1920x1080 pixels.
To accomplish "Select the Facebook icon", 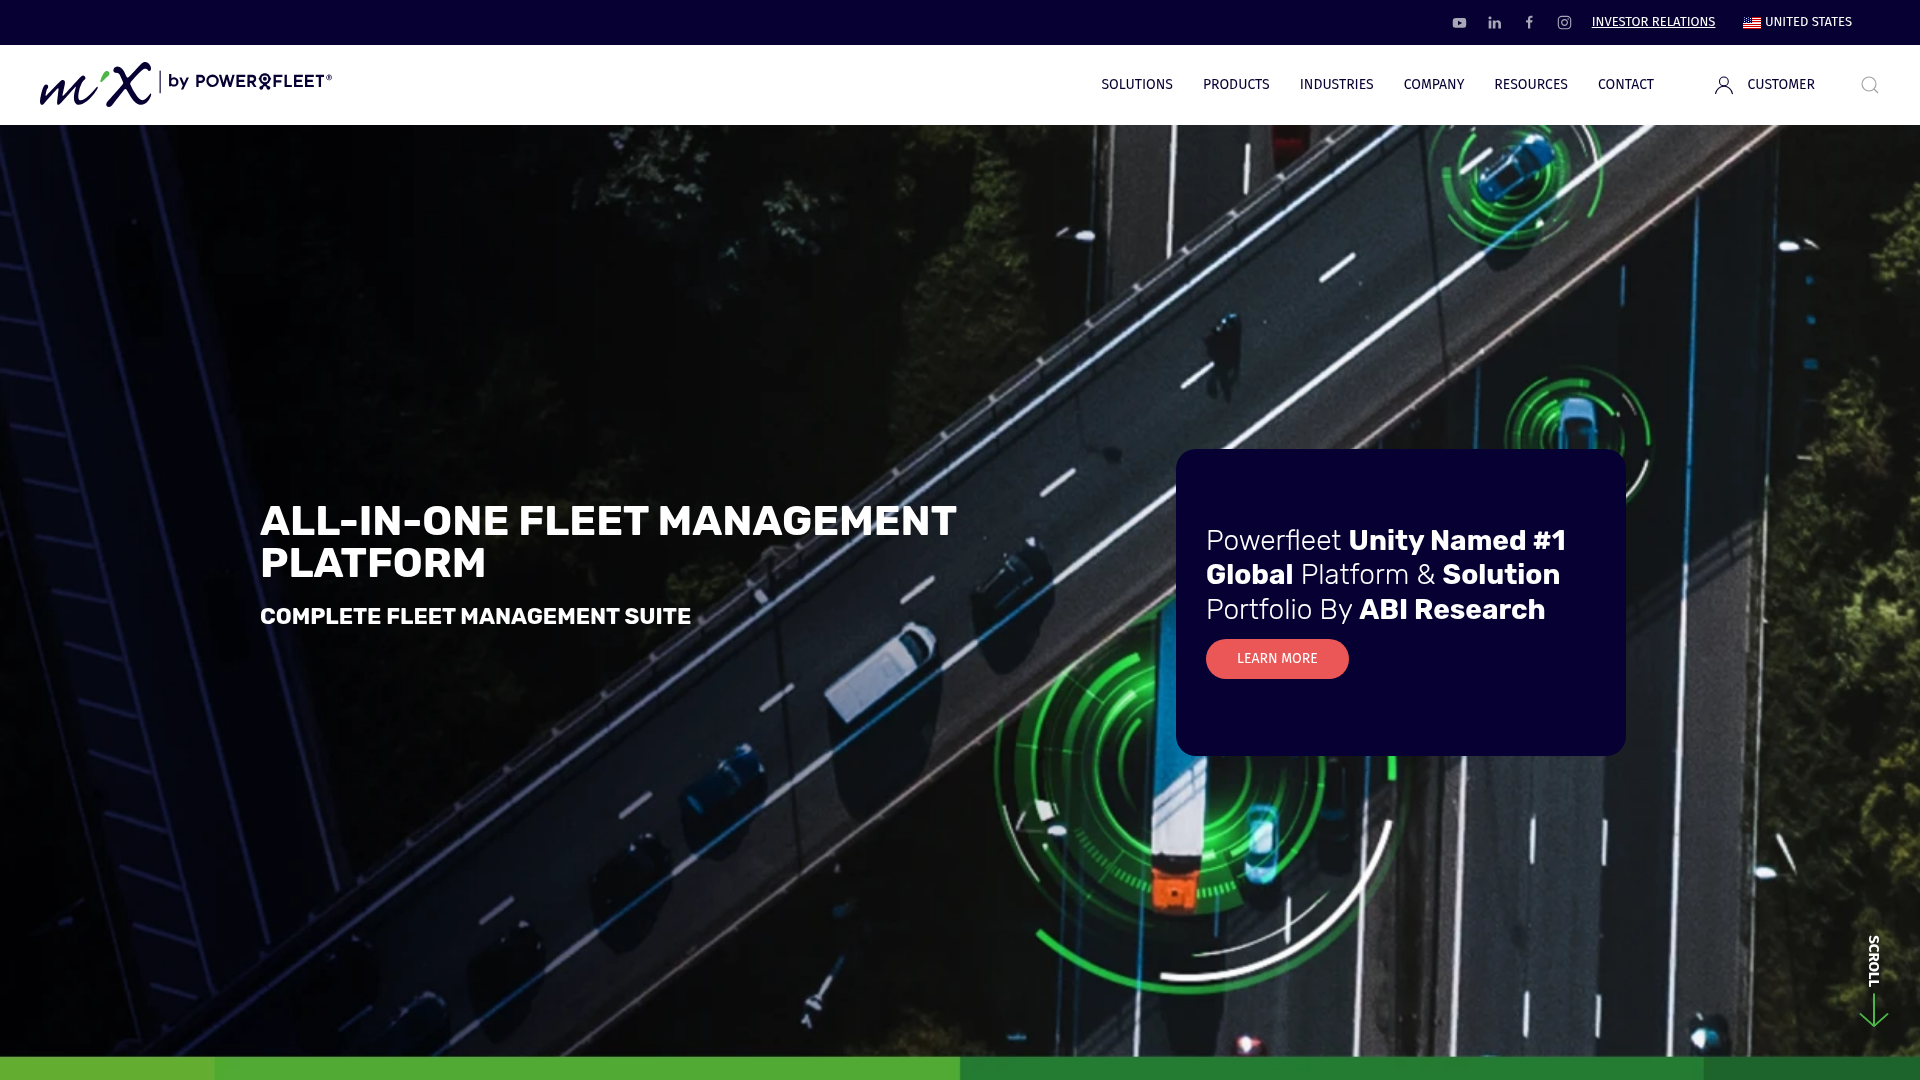I will tap(1529, 22).
